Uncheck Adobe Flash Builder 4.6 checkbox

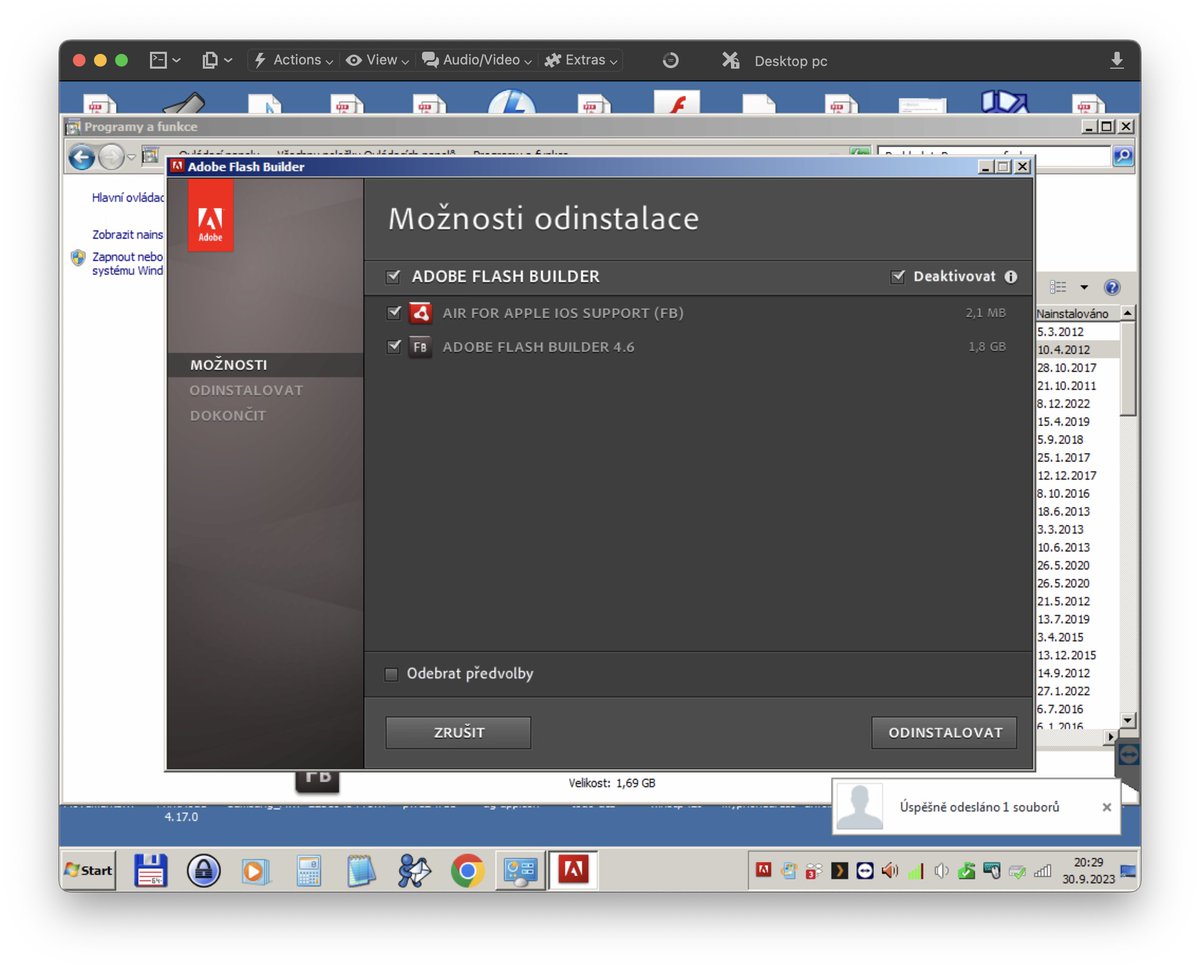click(393, 347)
